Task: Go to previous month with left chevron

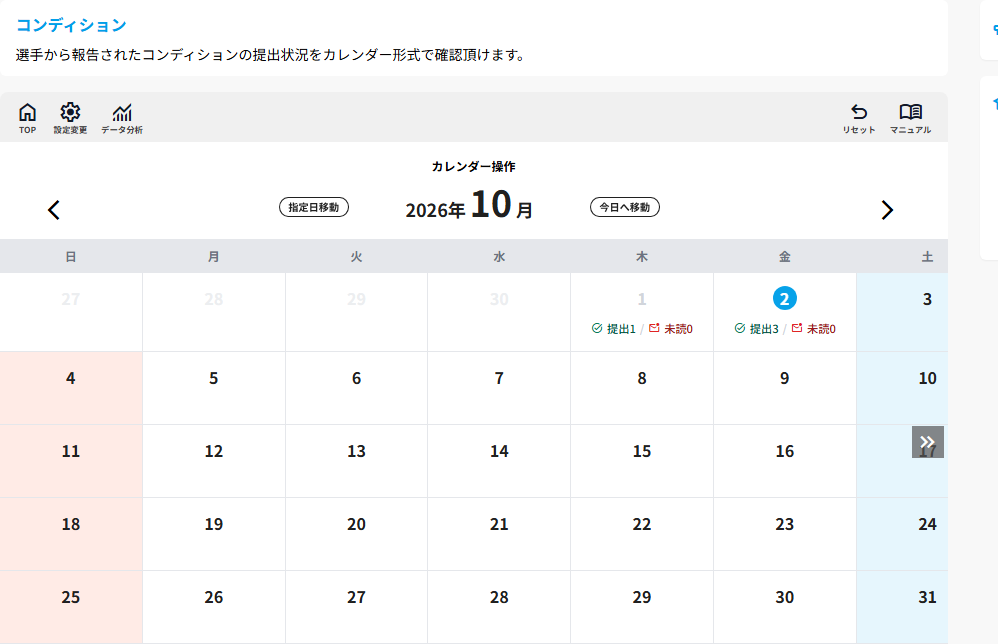Action: (54, 210)
